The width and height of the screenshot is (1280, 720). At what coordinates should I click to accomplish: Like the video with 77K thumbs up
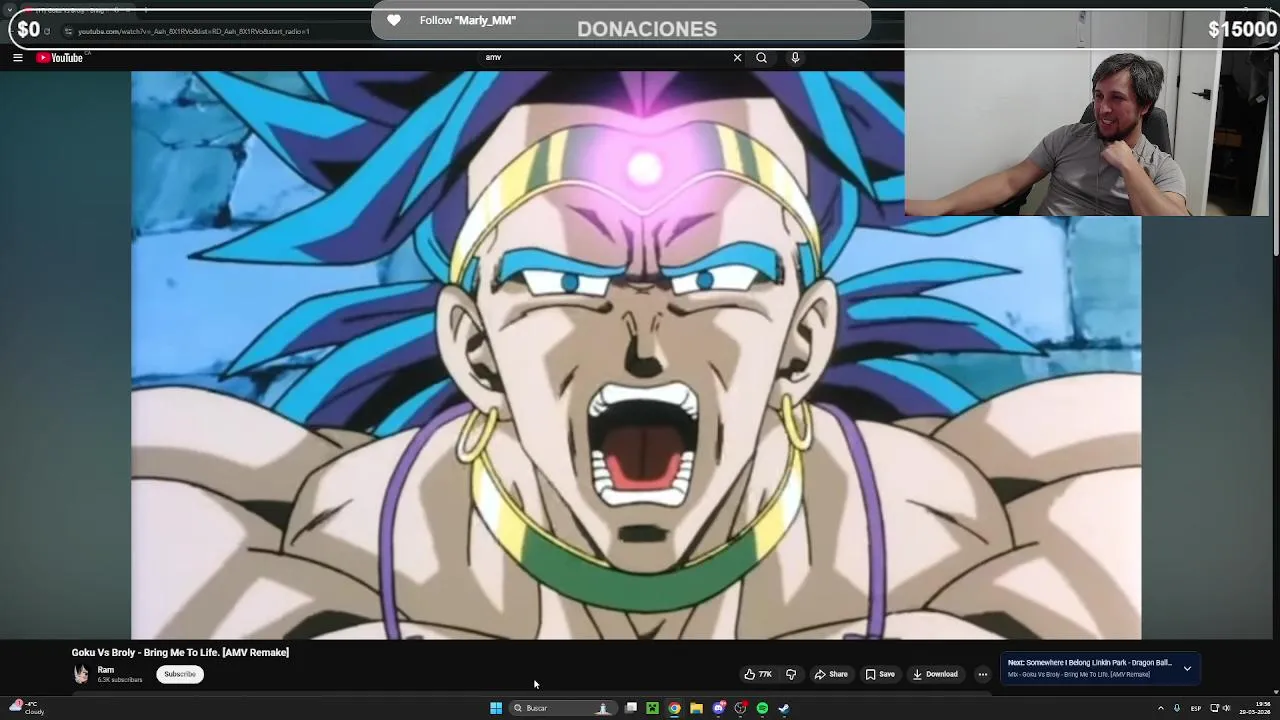click(x=758, y=674)
